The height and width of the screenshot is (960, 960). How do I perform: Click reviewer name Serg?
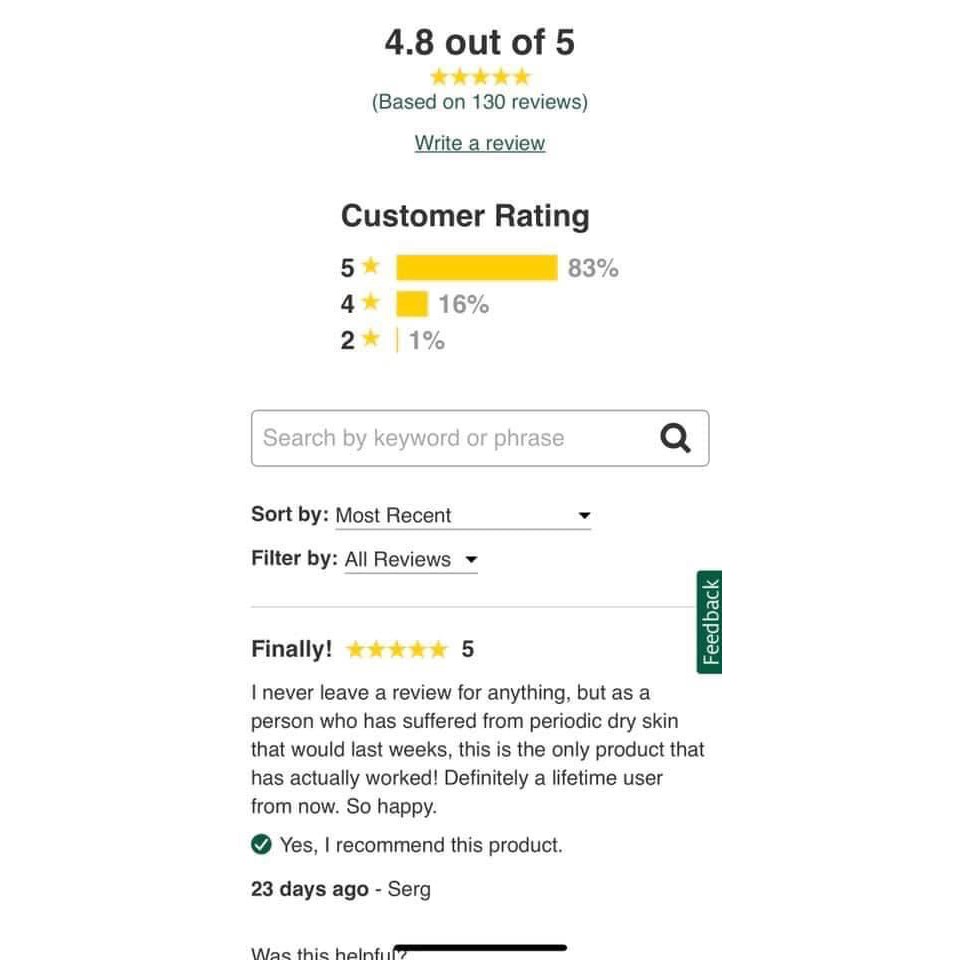(409, 889)
